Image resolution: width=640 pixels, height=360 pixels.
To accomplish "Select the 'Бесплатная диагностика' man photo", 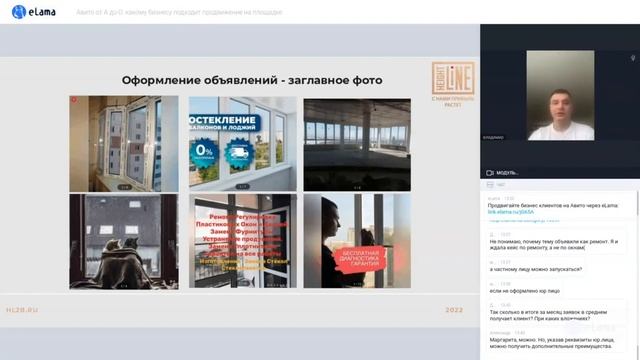I will pos(357,241).
